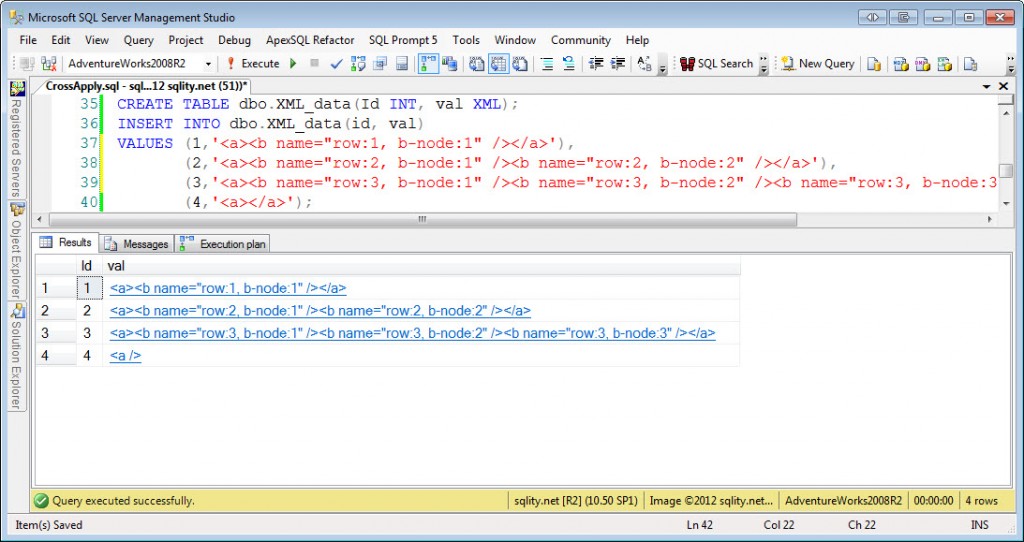Click Display Estimated Execution Plan icon

[358, 63]
